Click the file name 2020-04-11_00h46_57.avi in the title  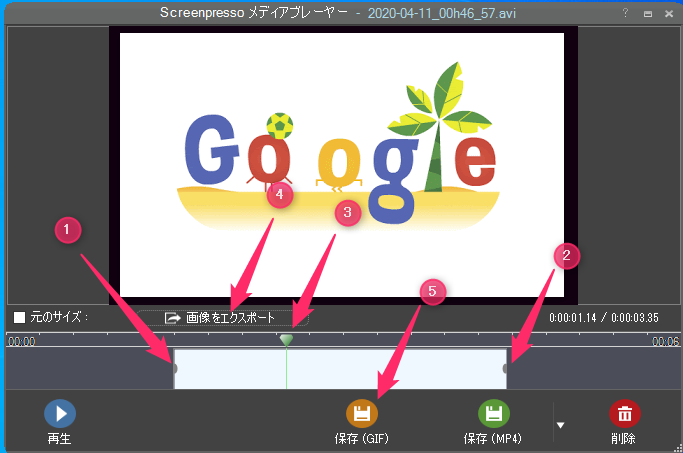pos(442,14)
